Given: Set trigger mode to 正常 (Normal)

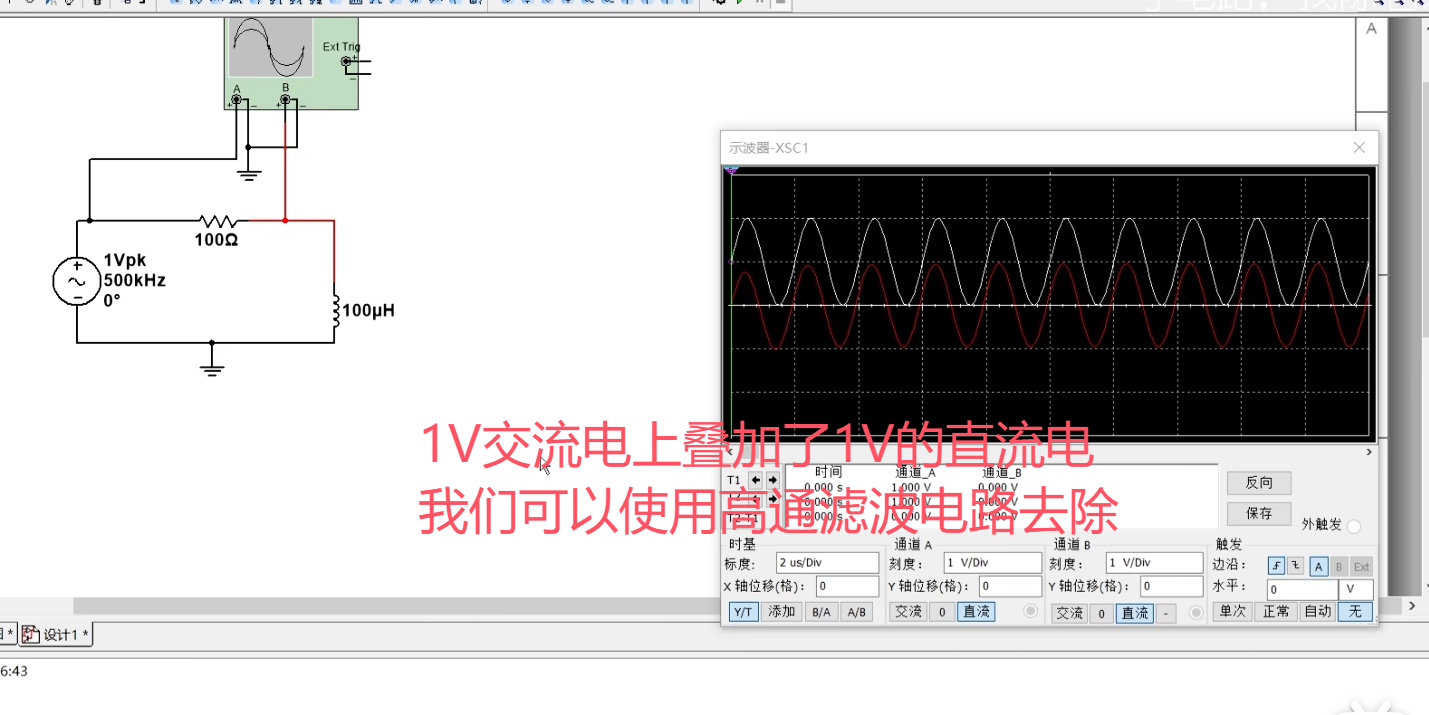Looking at the screenshot, I should [x=1276, y=612].
